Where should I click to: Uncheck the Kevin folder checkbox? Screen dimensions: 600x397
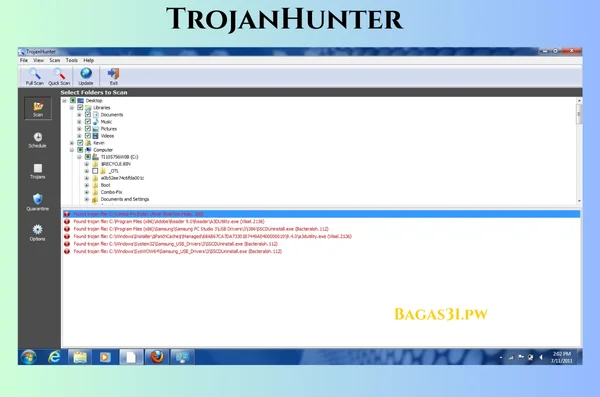pos(80,143)
